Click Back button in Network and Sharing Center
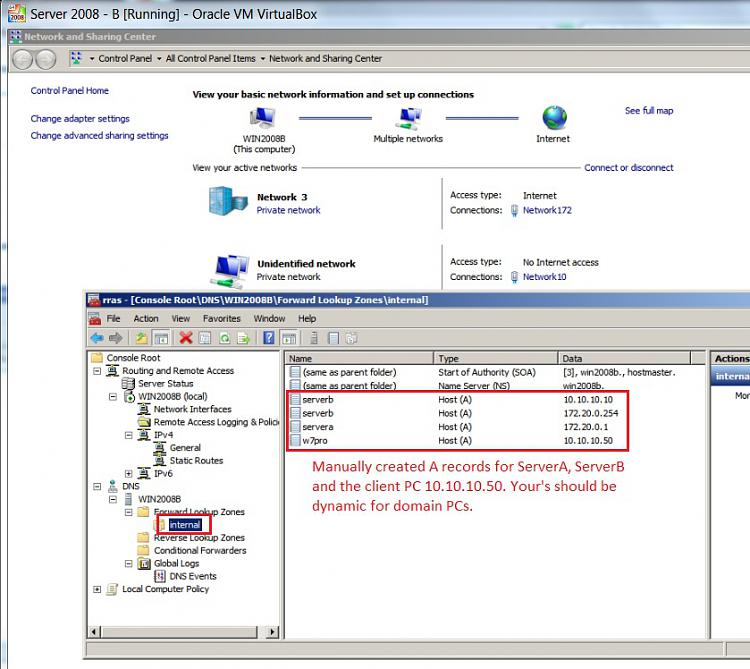The width and height of the screenshot is (750, 669). 22,59
